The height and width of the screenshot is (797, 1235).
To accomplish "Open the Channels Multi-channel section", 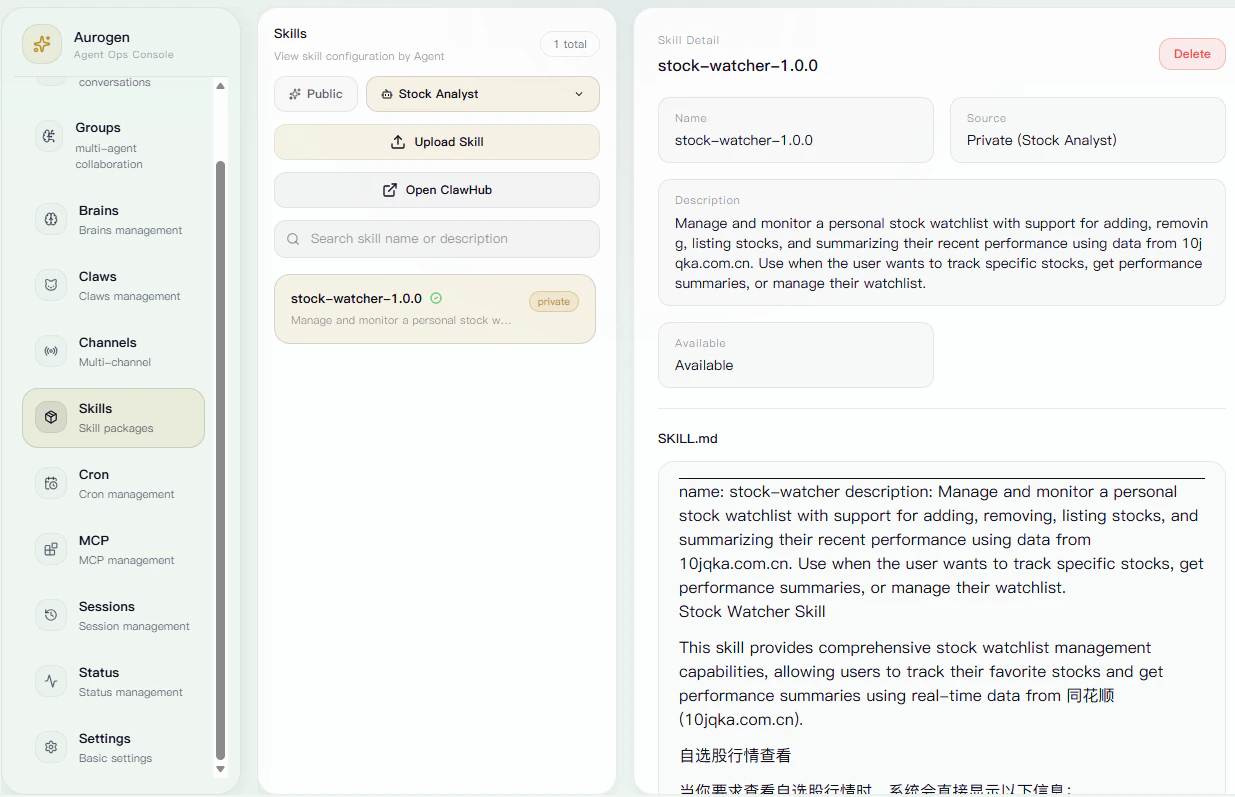I will (x=113, y=352).
